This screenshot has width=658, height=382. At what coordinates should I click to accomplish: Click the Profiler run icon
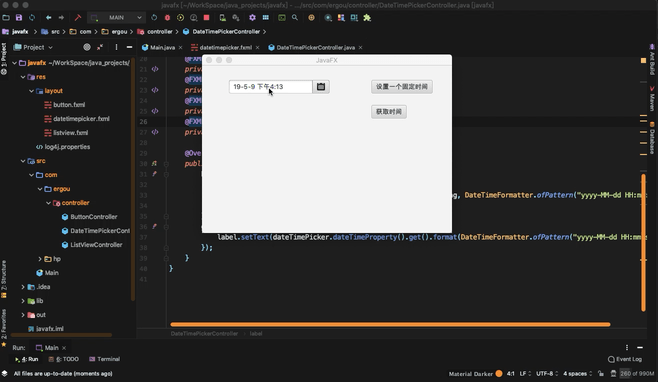click(x=193, y=18)
